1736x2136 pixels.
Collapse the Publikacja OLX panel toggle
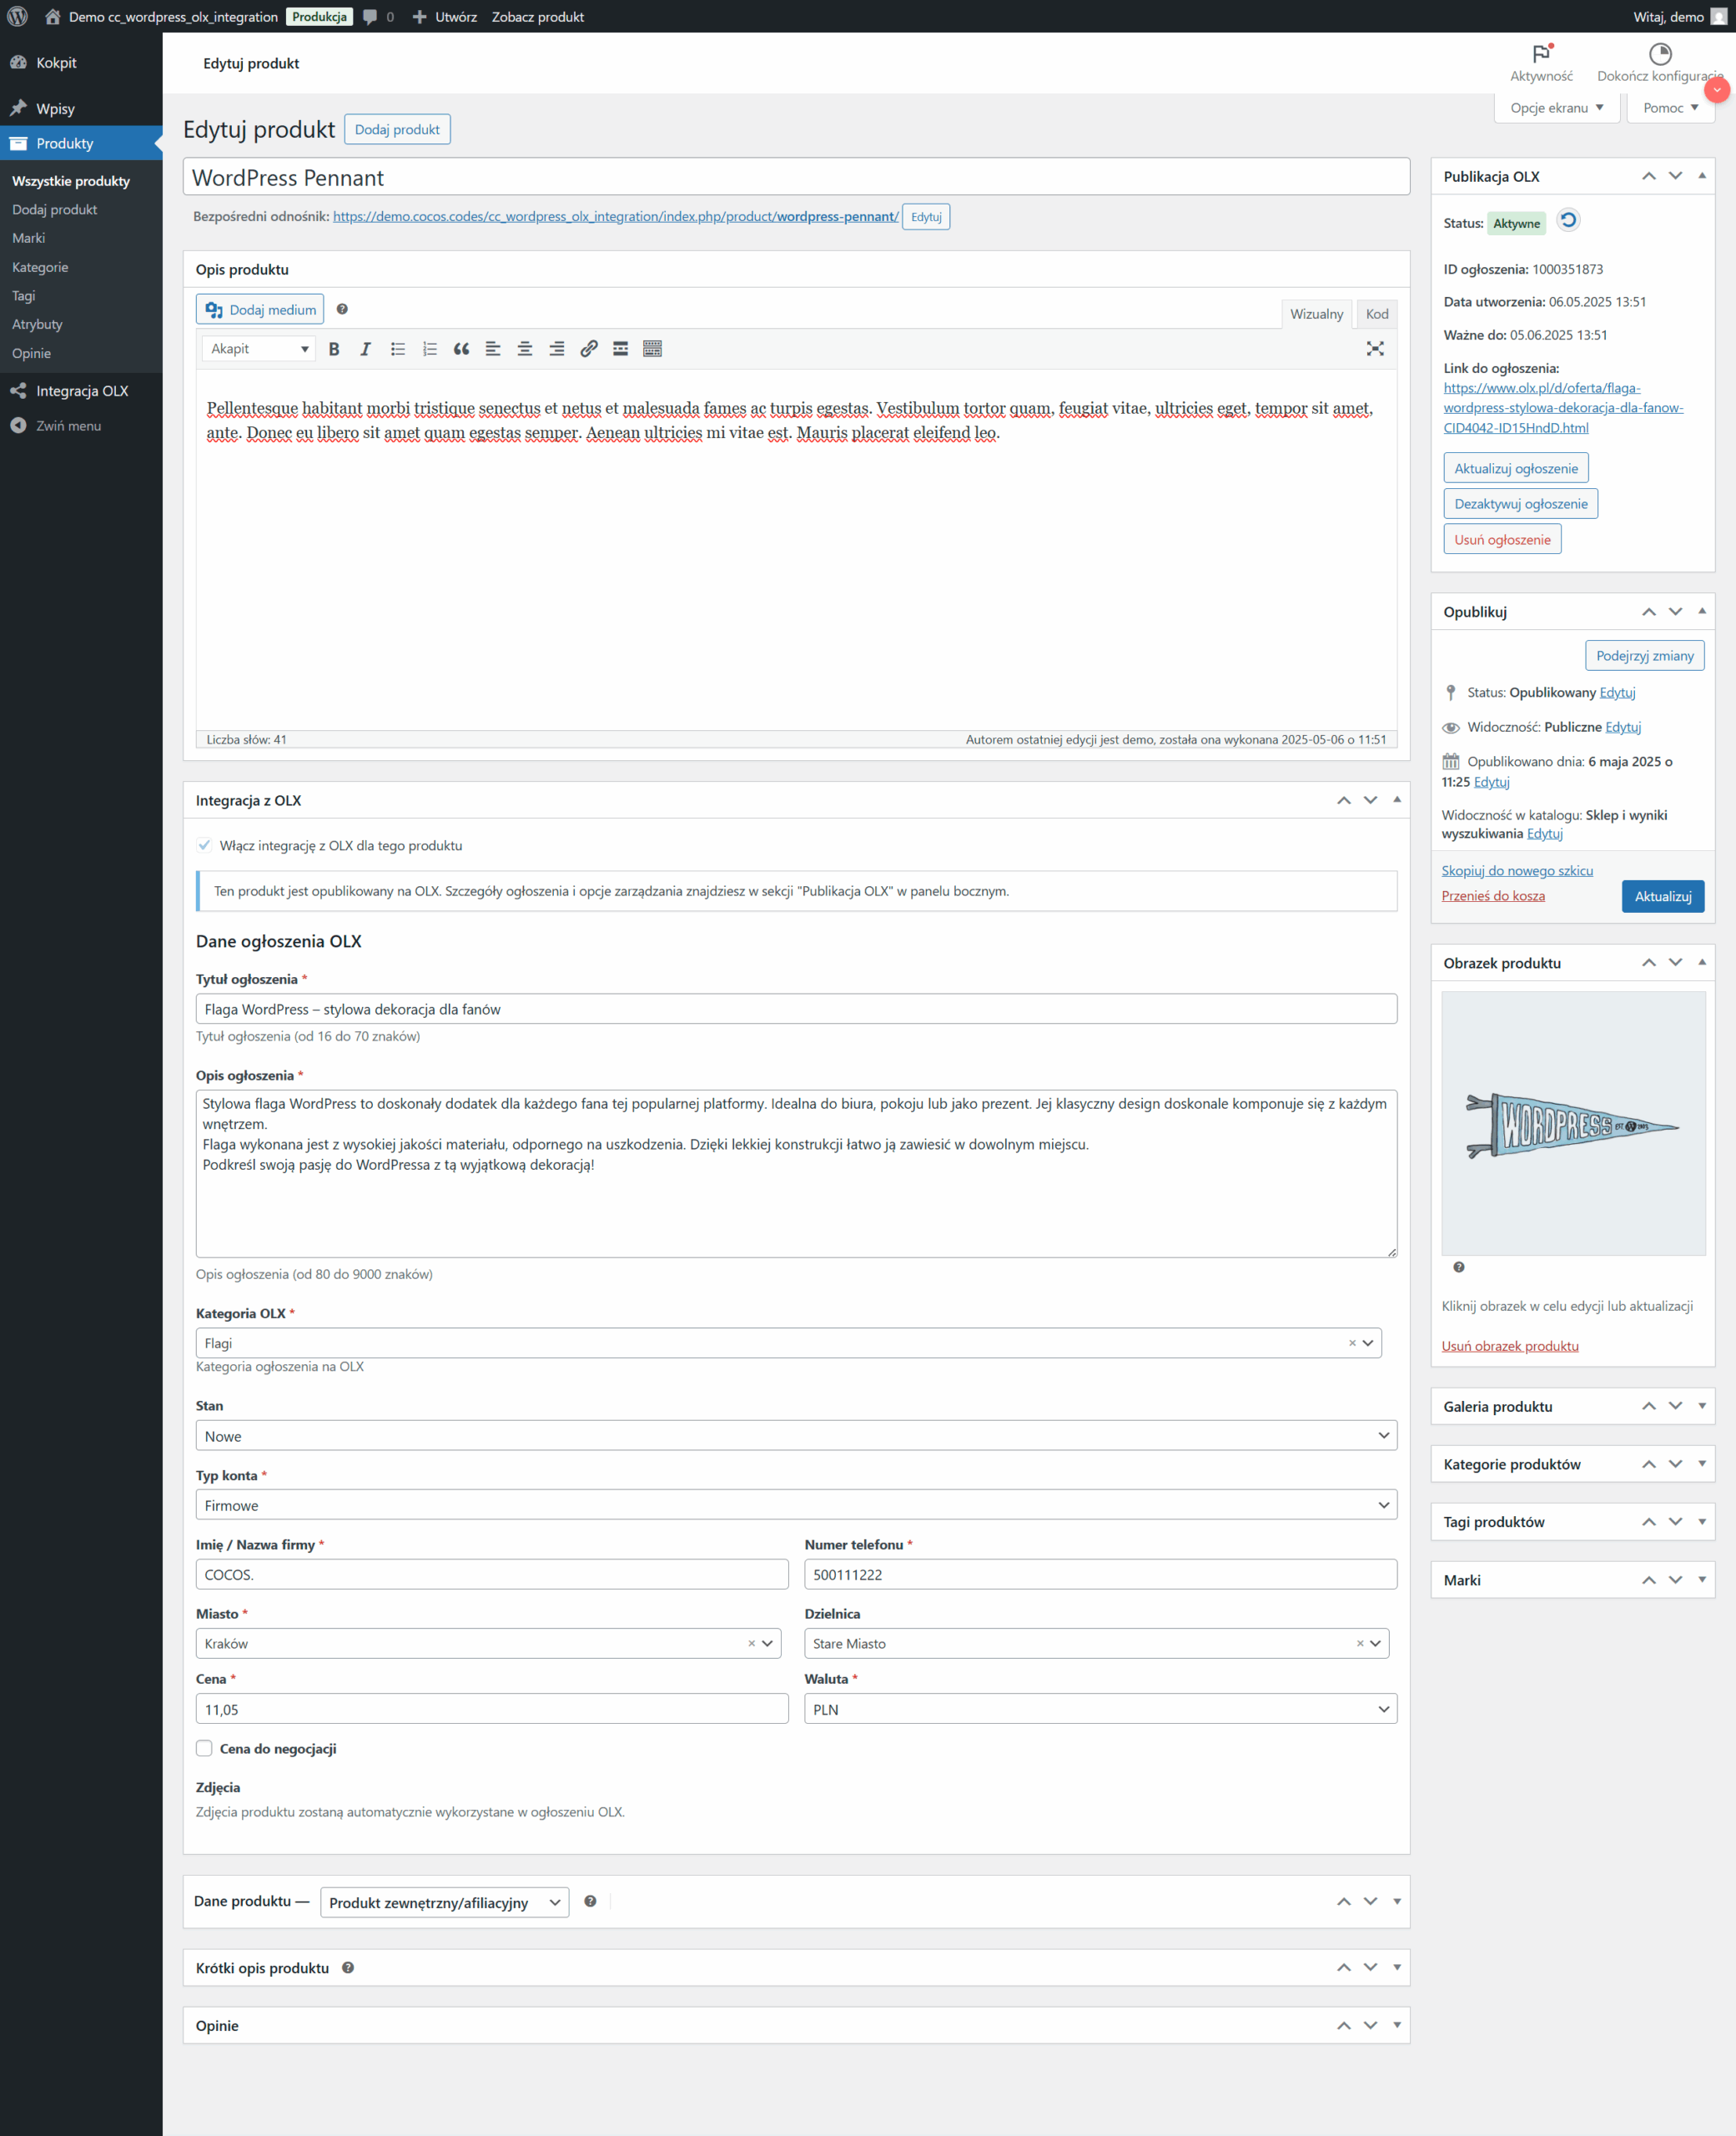coord(1701,176)
